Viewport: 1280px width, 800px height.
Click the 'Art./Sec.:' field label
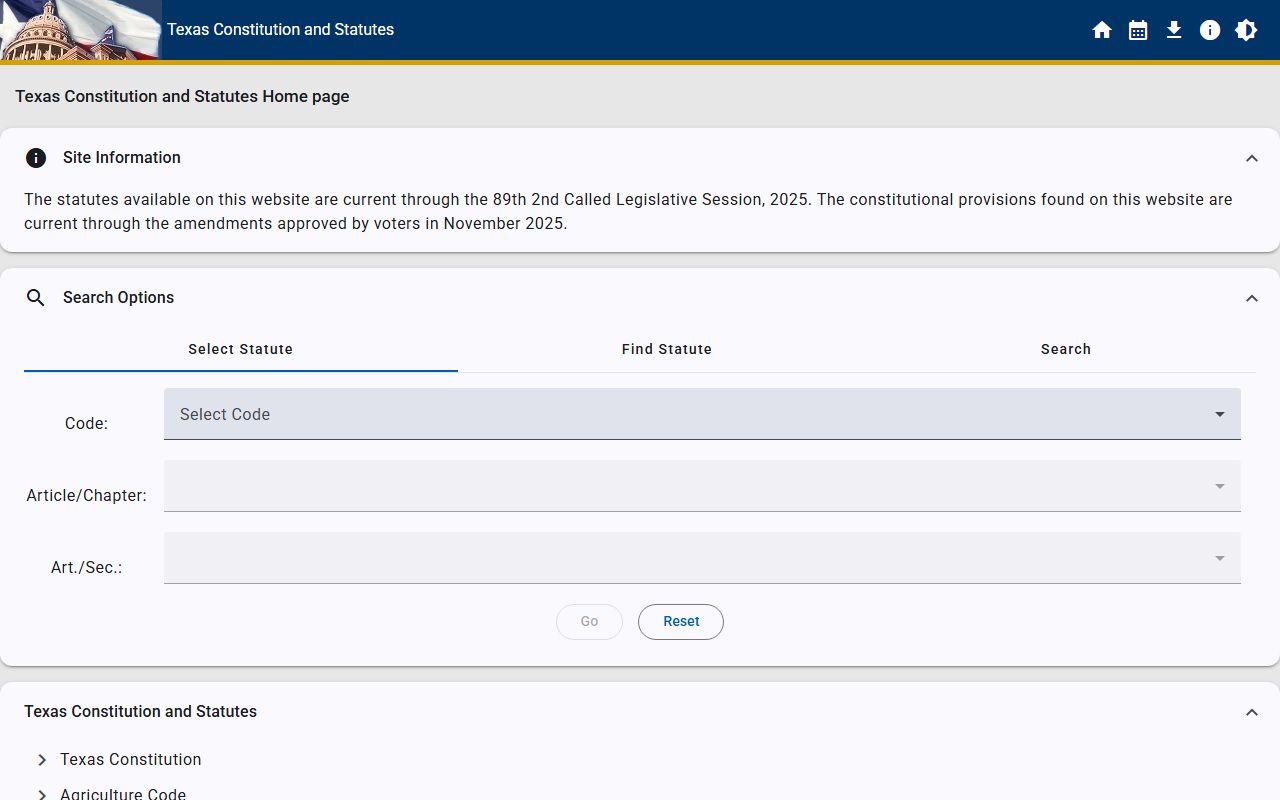pos(86,567)
